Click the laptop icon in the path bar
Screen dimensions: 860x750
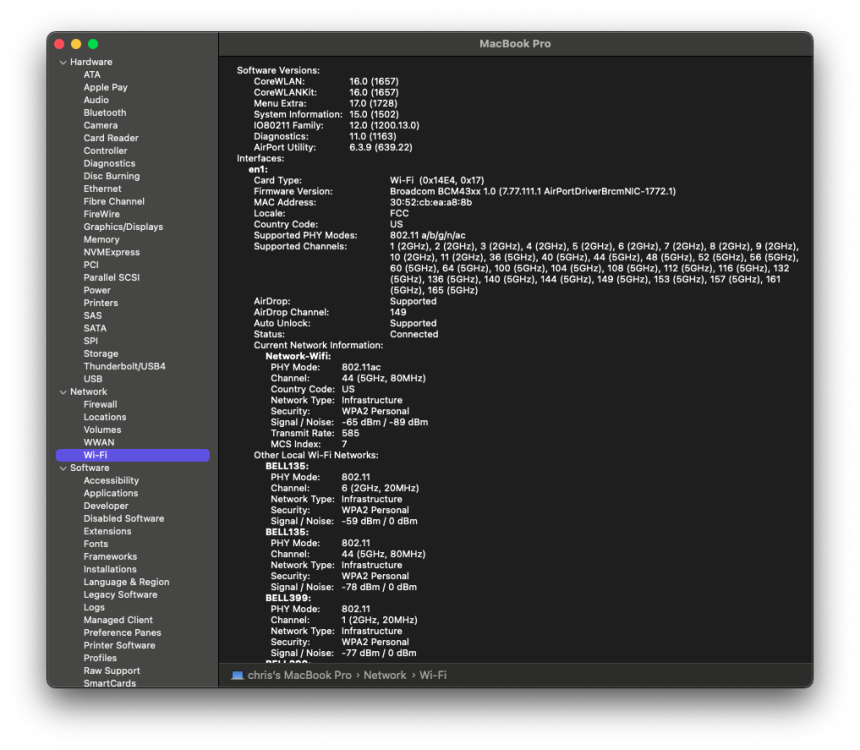tap(237, 675)
